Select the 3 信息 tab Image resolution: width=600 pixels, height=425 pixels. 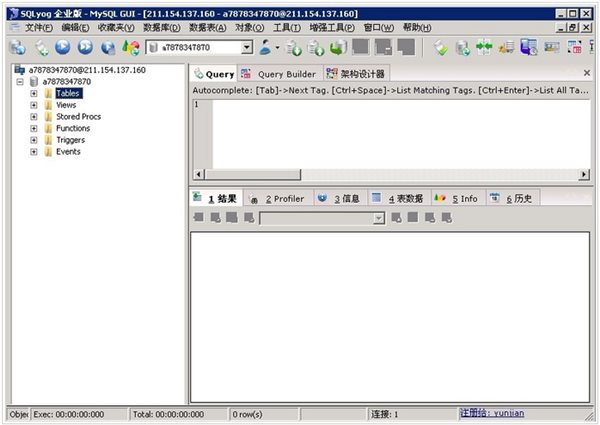[x=340, y=199]
